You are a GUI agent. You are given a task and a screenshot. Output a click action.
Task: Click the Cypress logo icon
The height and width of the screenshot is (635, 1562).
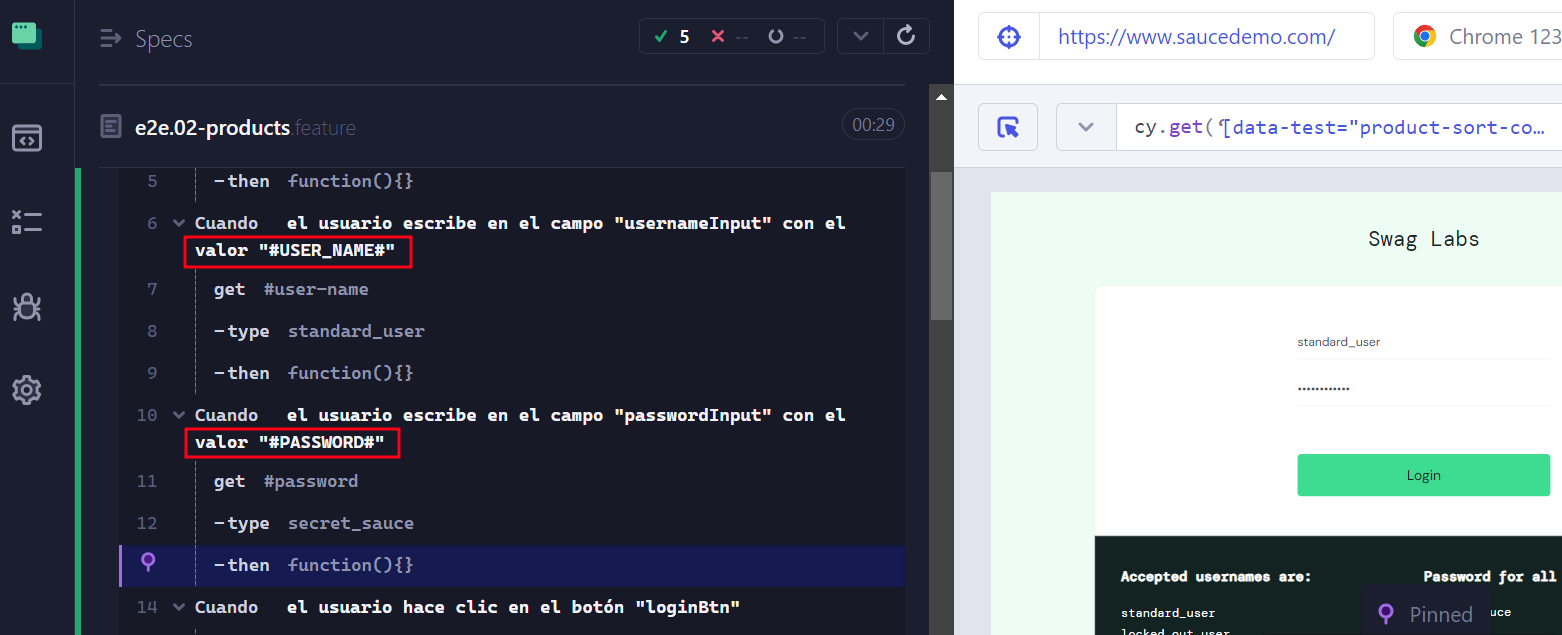click(x=27, y=35)
